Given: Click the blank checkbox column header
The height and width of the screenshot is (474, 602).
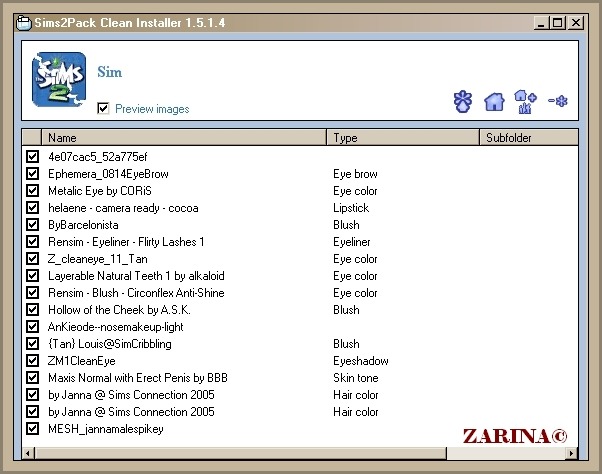Looking at the screenshot, I should (x=31, y=137).
